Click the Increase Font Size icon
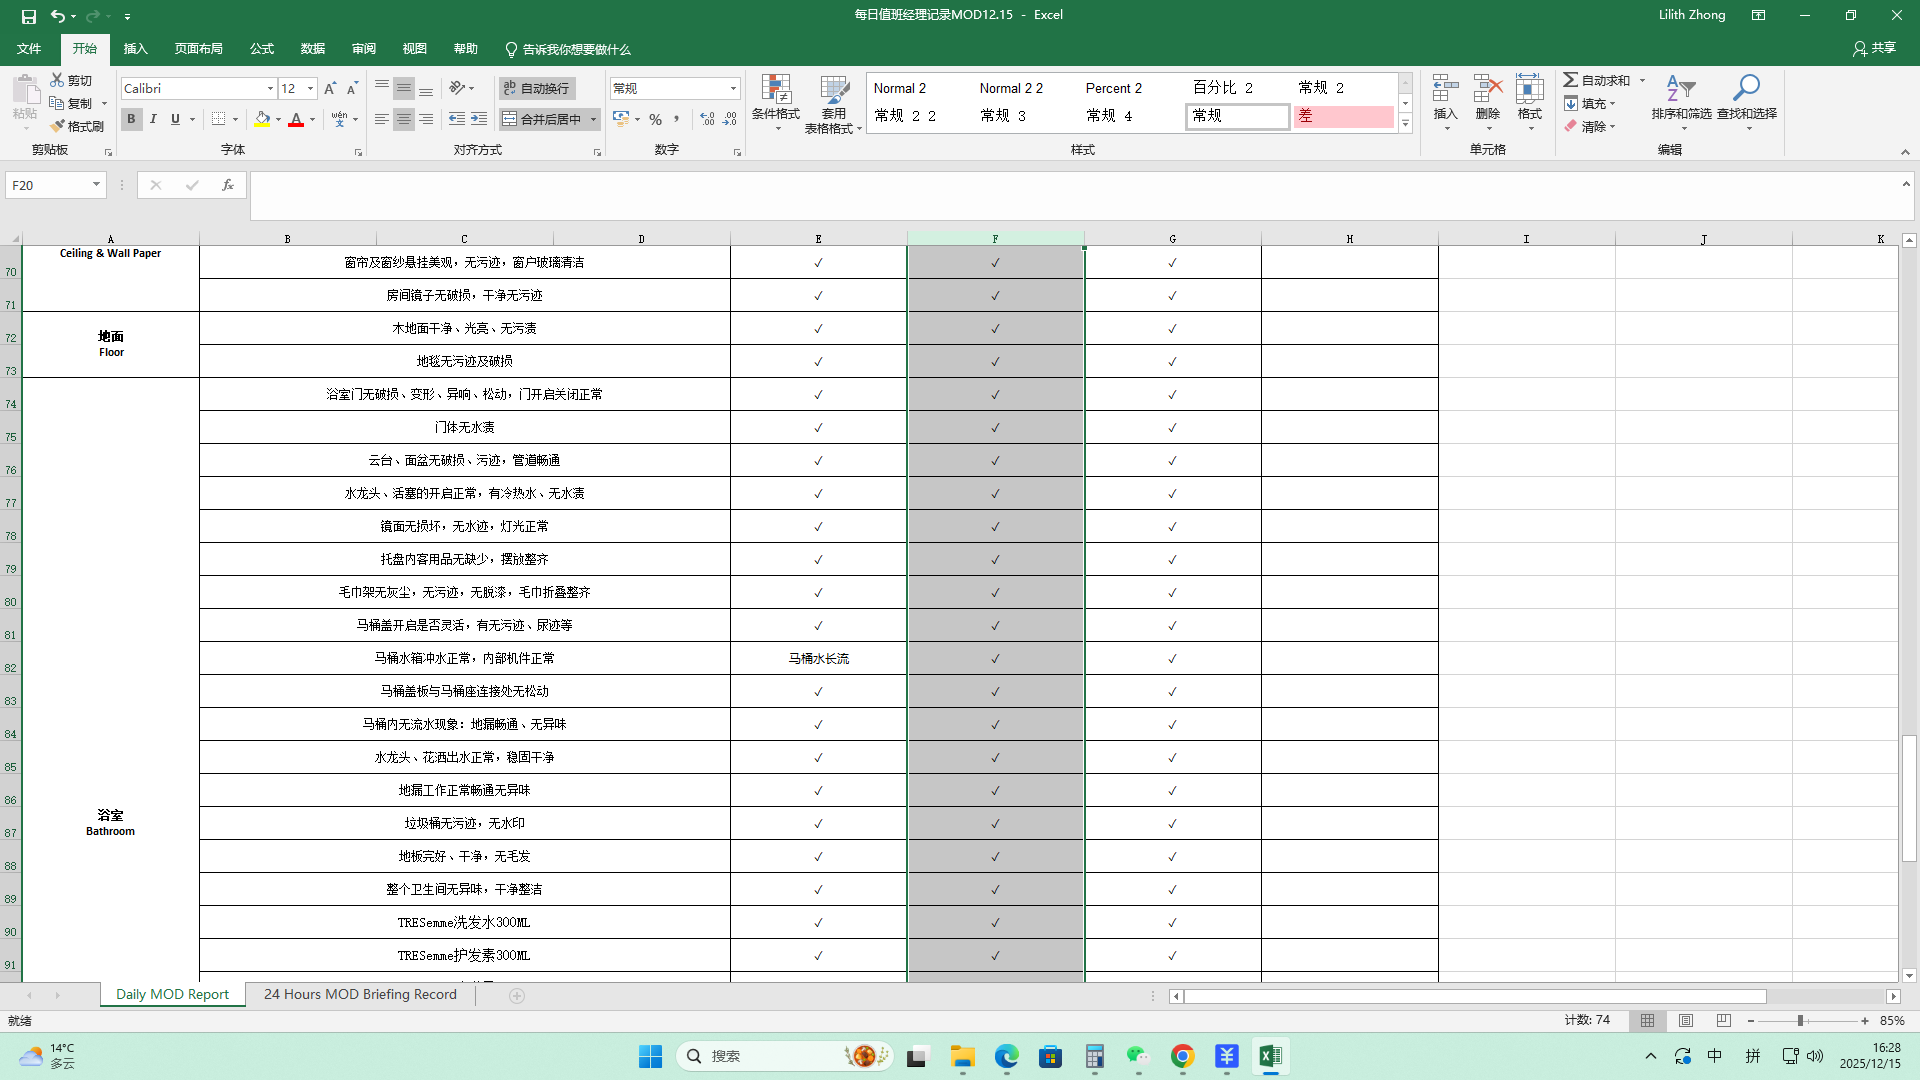The image size is (1920, 1080). point(330,89)
